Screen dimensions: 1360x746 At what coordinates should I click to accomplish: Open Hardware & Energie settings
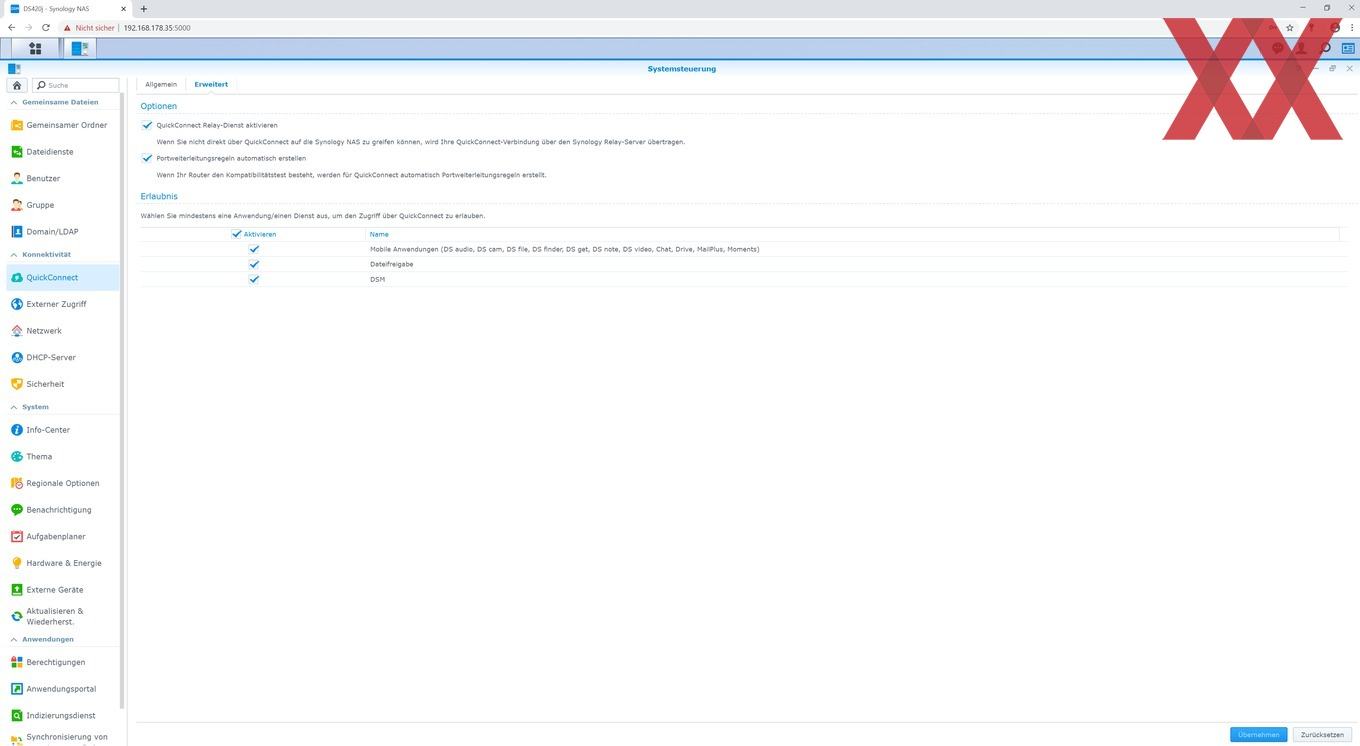62,563
